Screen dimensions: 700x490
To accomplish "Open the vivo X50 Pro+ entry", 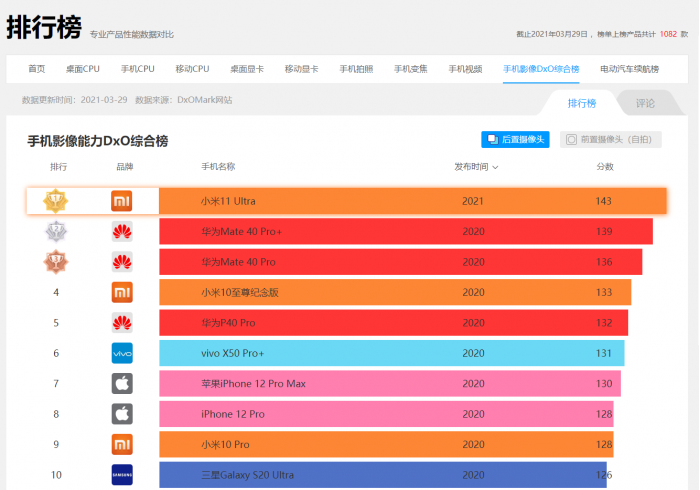I will [x=232, y=353].
